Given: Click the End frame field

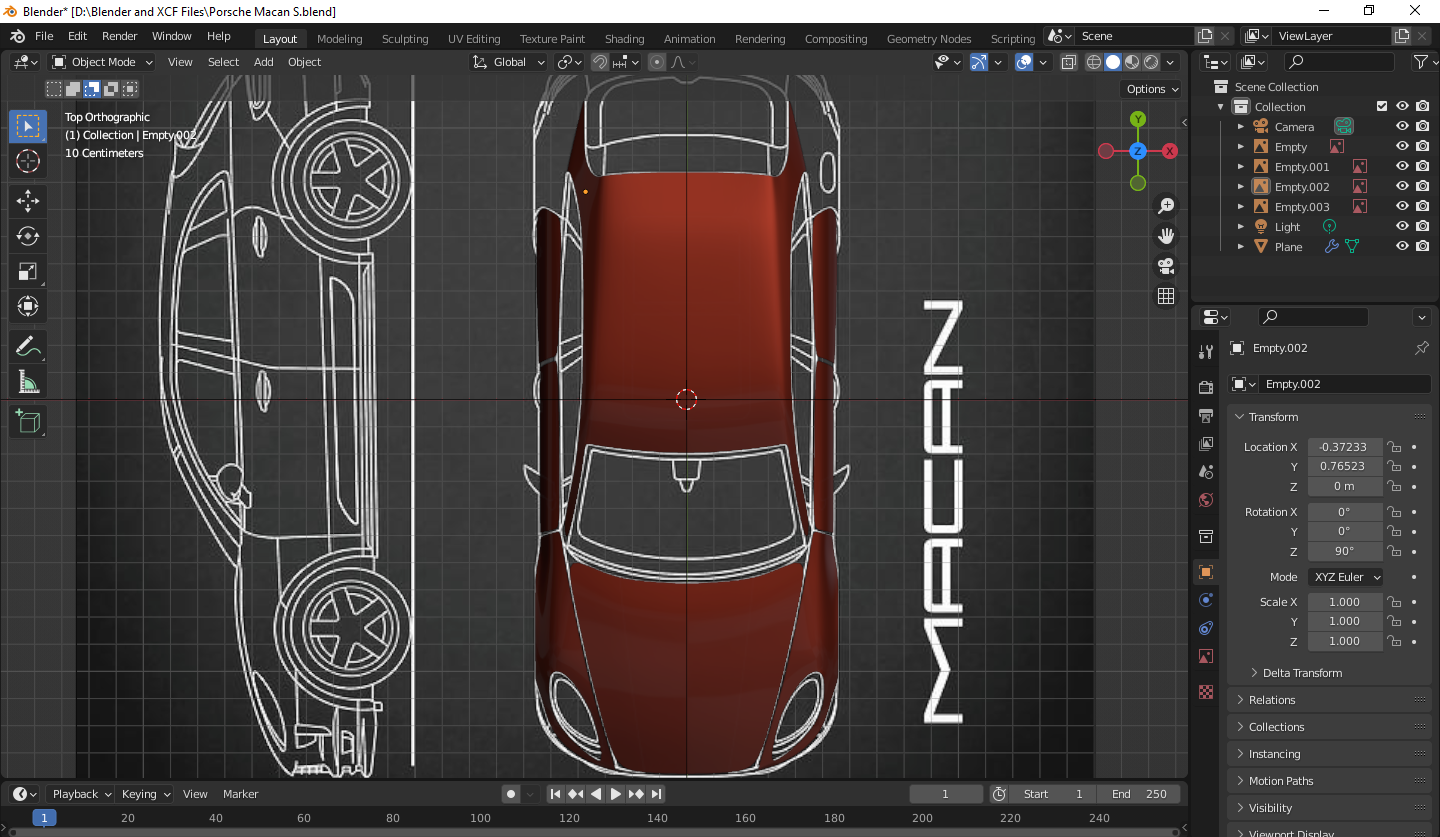Looking at the screenshot, I should point(1139,794).
